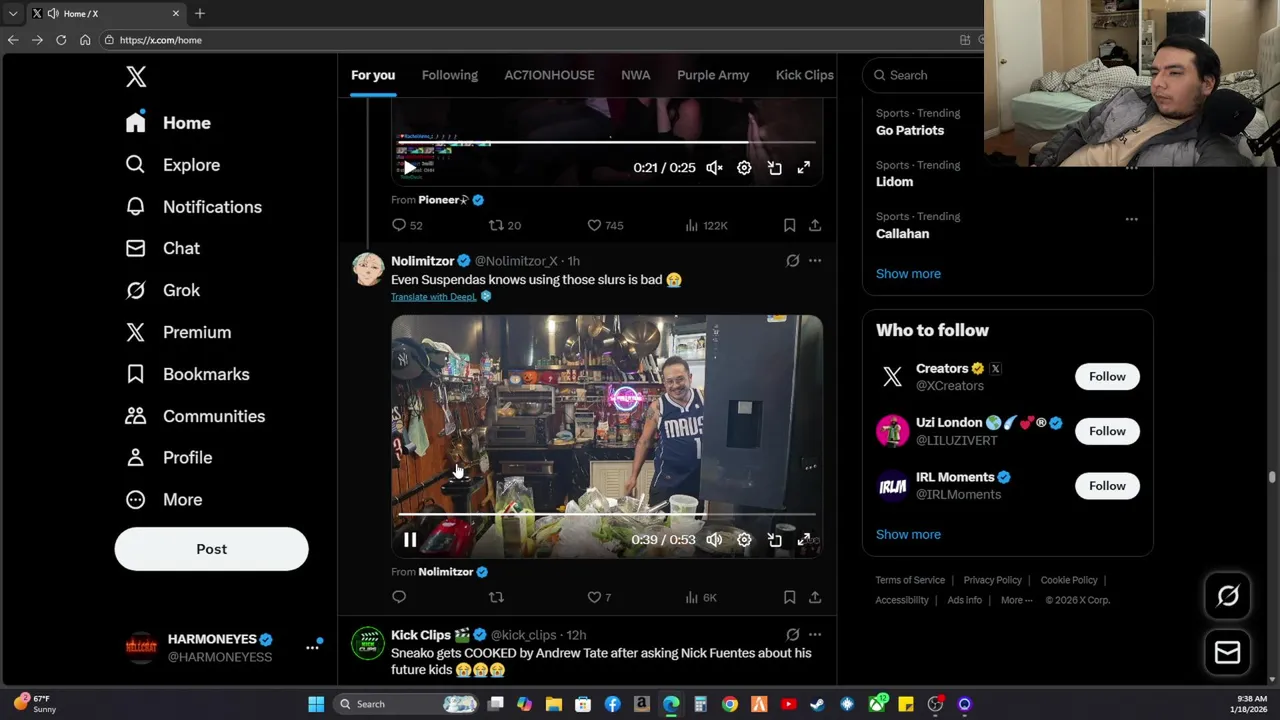The height and width of the screenshot is (720, 1280).
Task: Pause the Nolimitzor video
Action: tap(410, 540)
